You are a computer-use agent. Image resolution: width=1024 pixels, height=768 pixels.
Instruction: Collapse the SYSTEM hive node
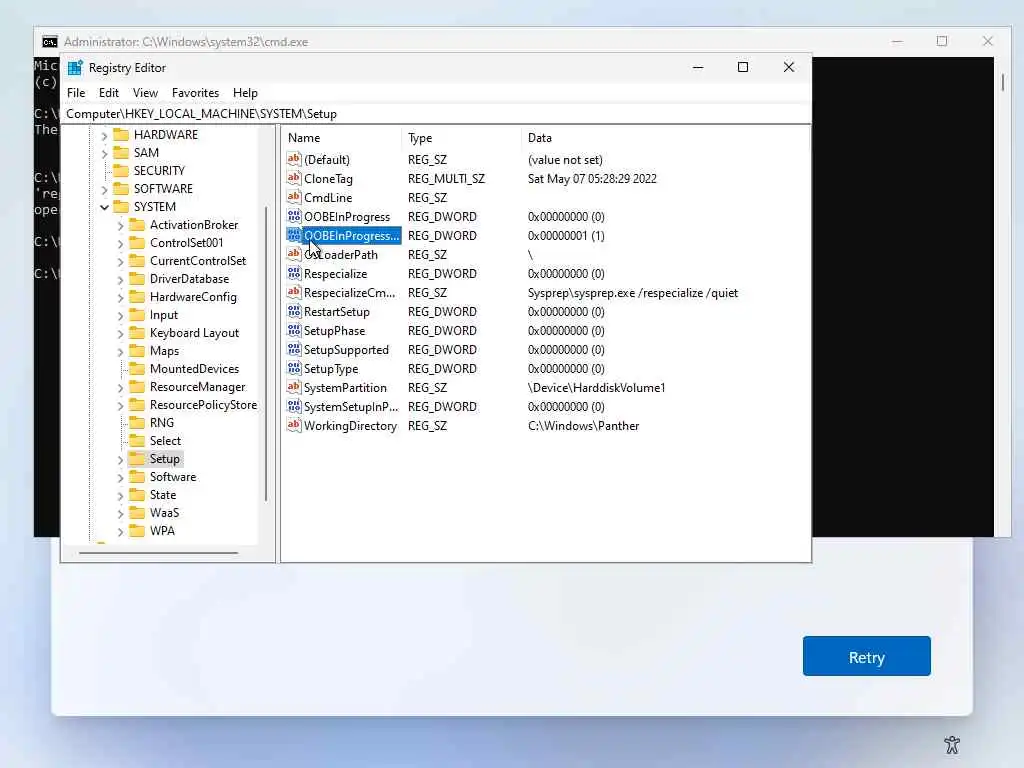pos(104,207)
